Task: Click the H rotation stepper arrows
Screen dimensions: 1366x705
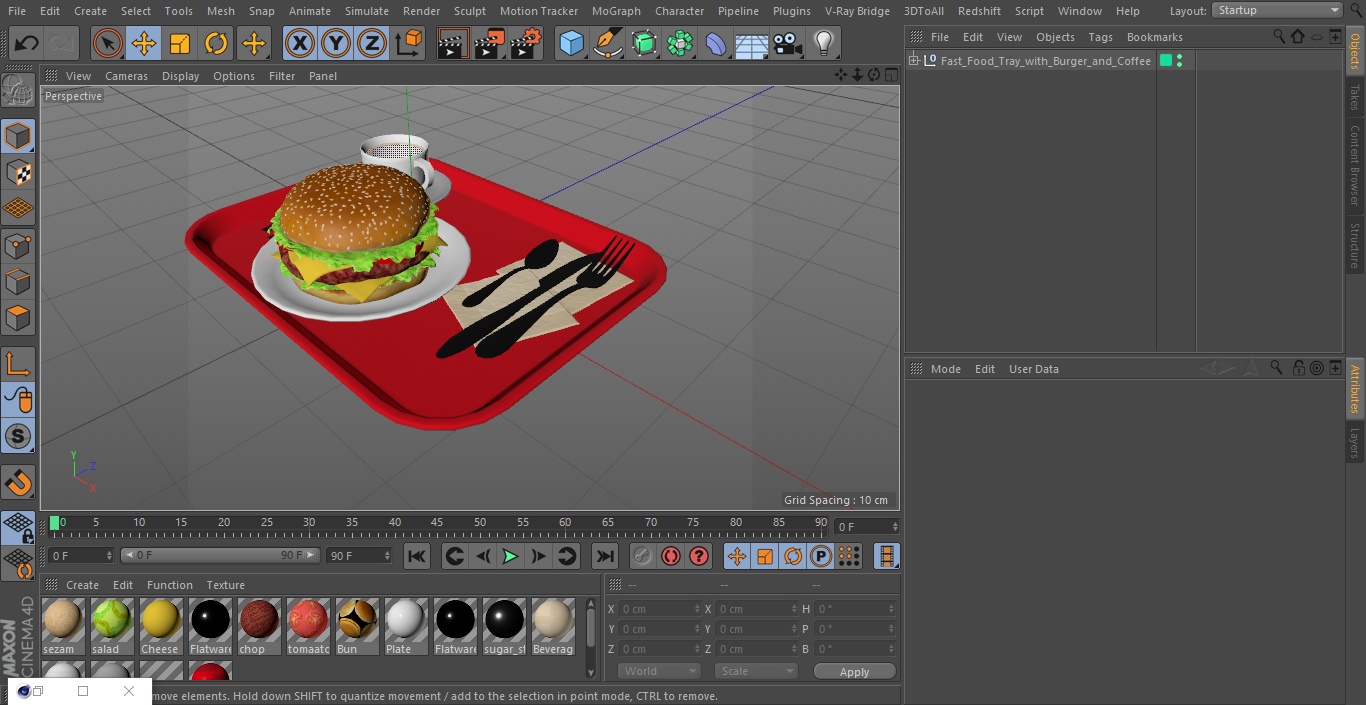Action: click(892, 609)
